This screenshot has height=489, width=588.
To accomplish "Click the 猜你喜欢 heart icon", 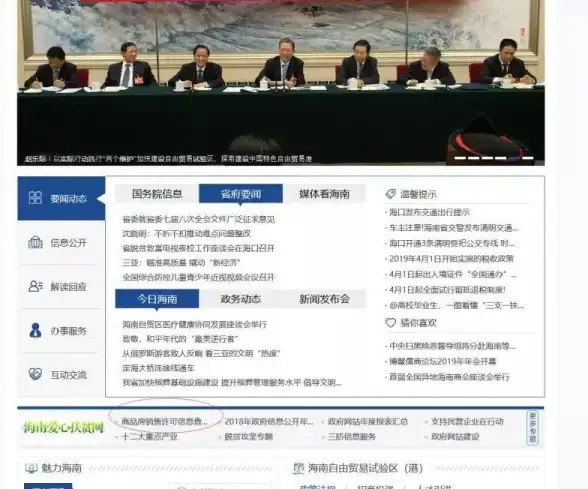I will pos(390,322).
